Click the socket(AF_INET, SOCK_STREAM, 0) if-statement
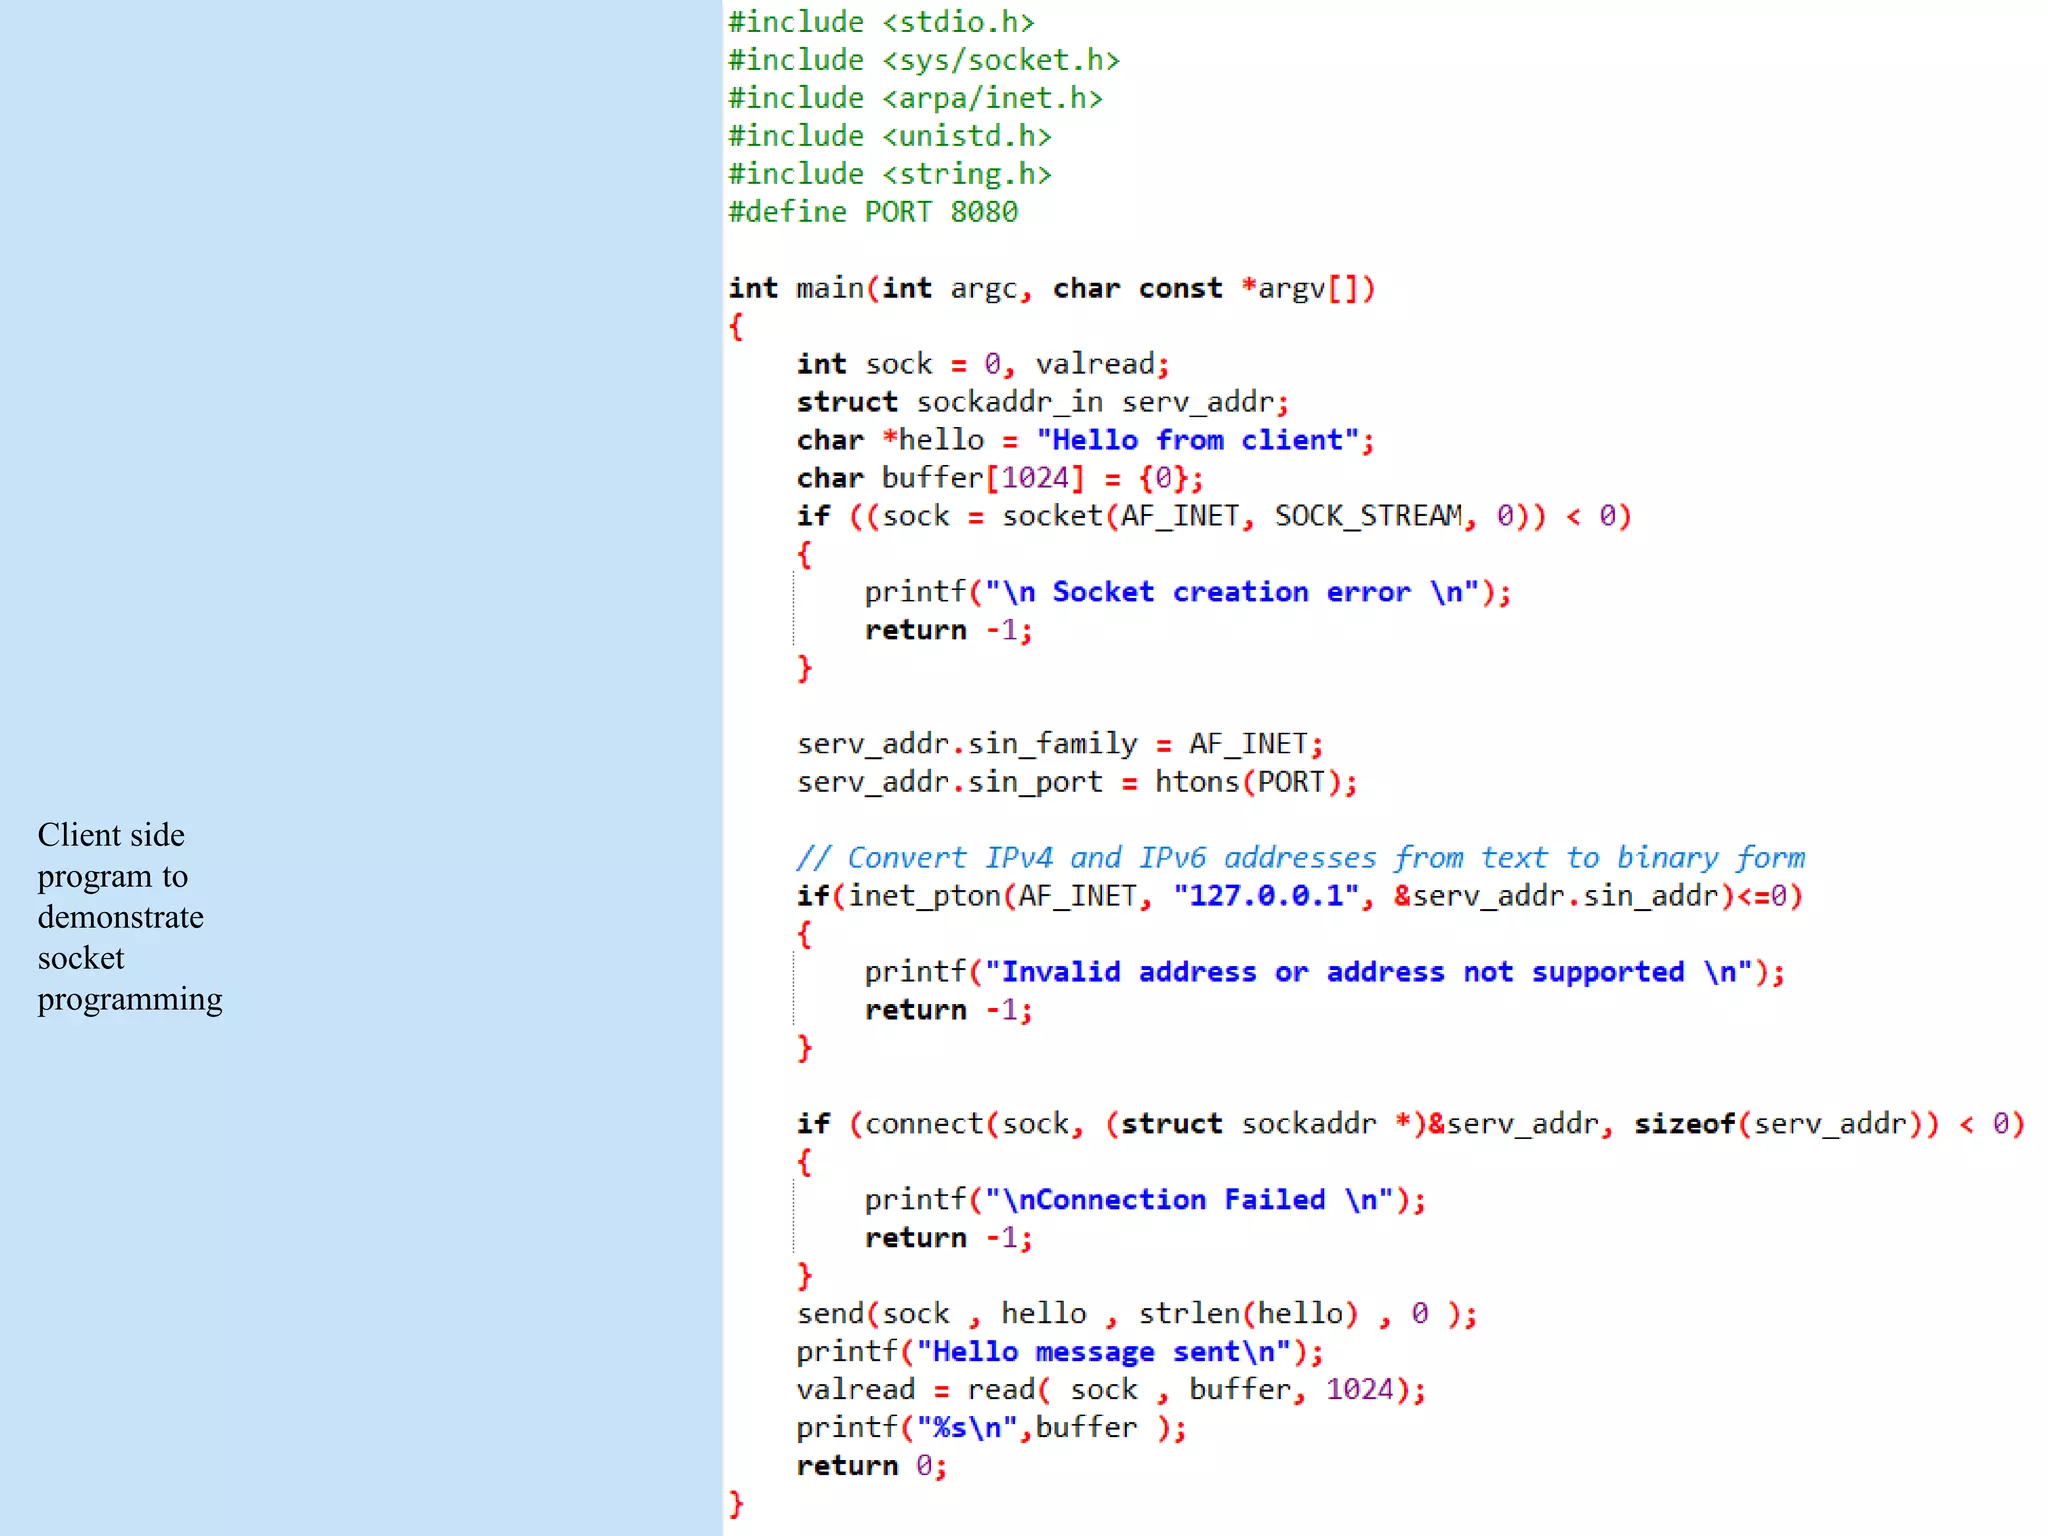Image resolution: width=2048 pixels, height=1536 pixels. click(x=1214, y=516)
